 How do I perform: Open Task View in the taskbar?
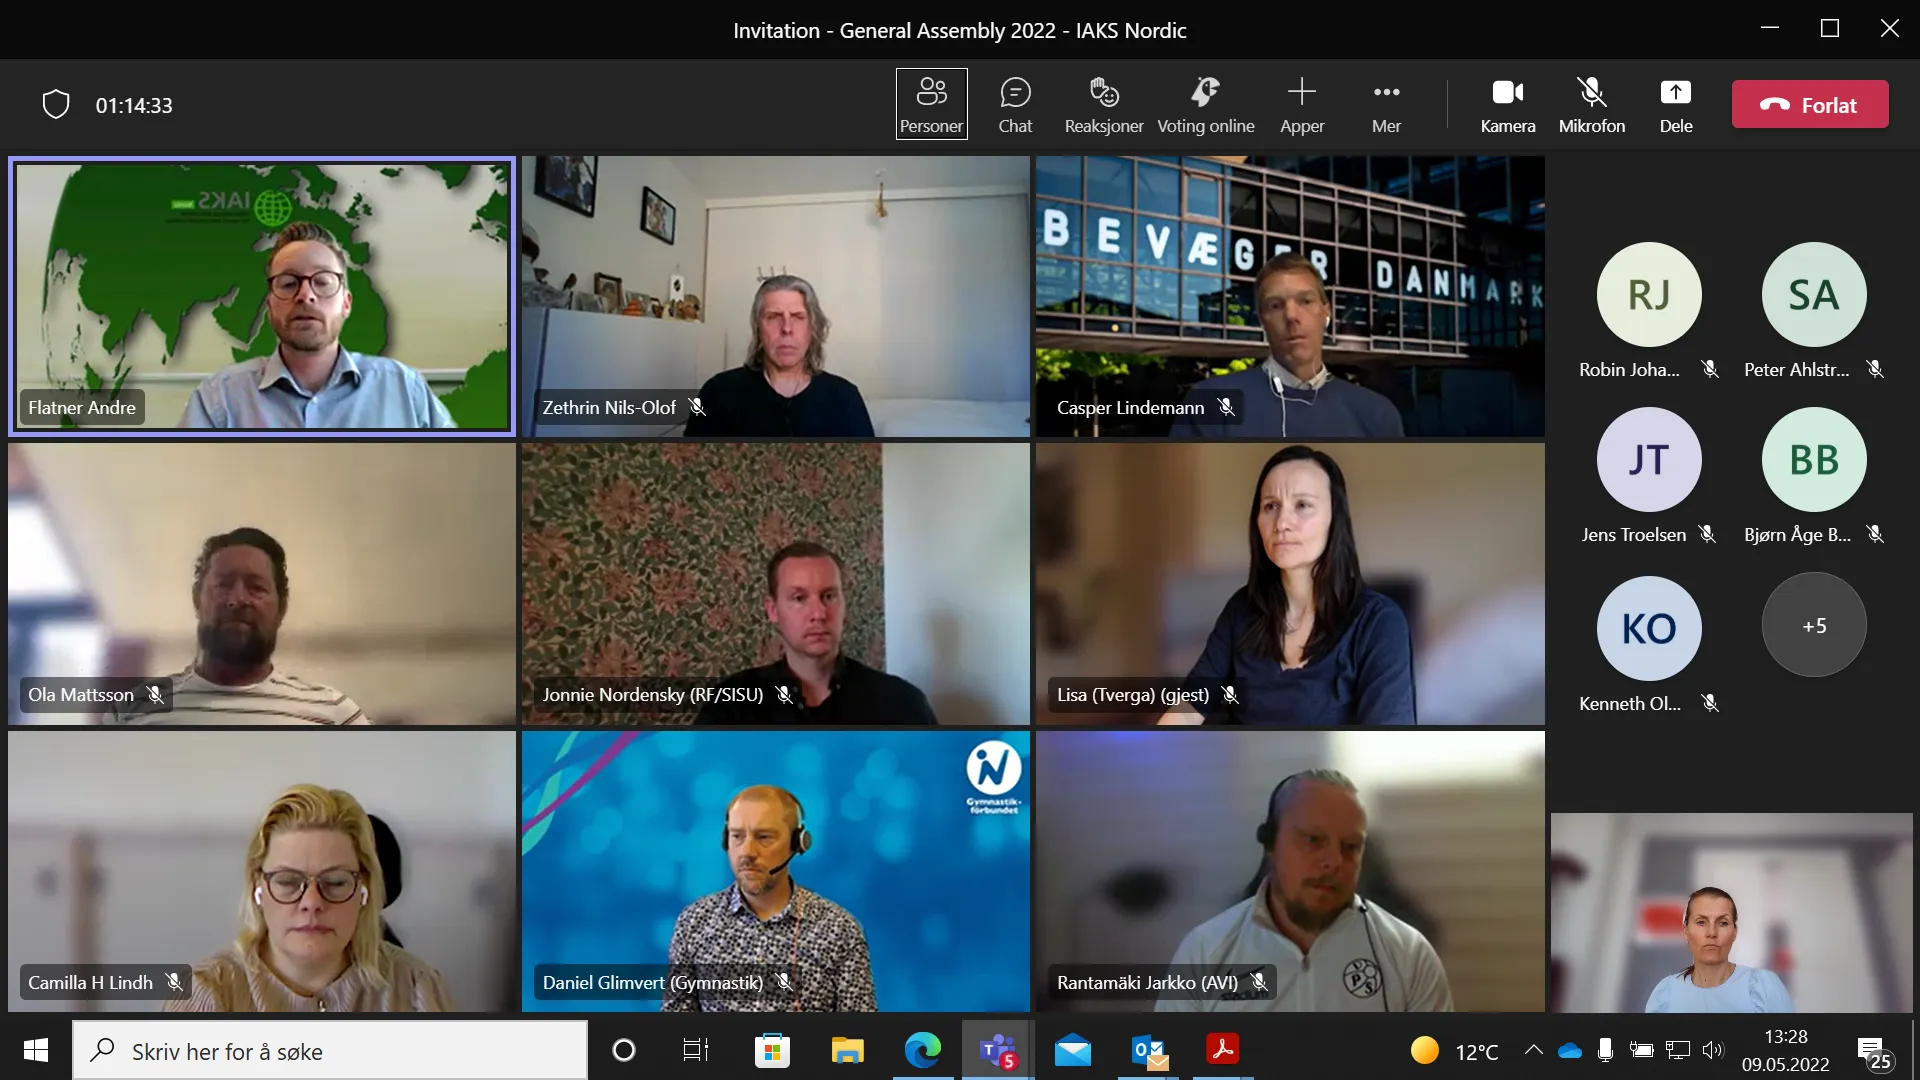(695, 1050)
